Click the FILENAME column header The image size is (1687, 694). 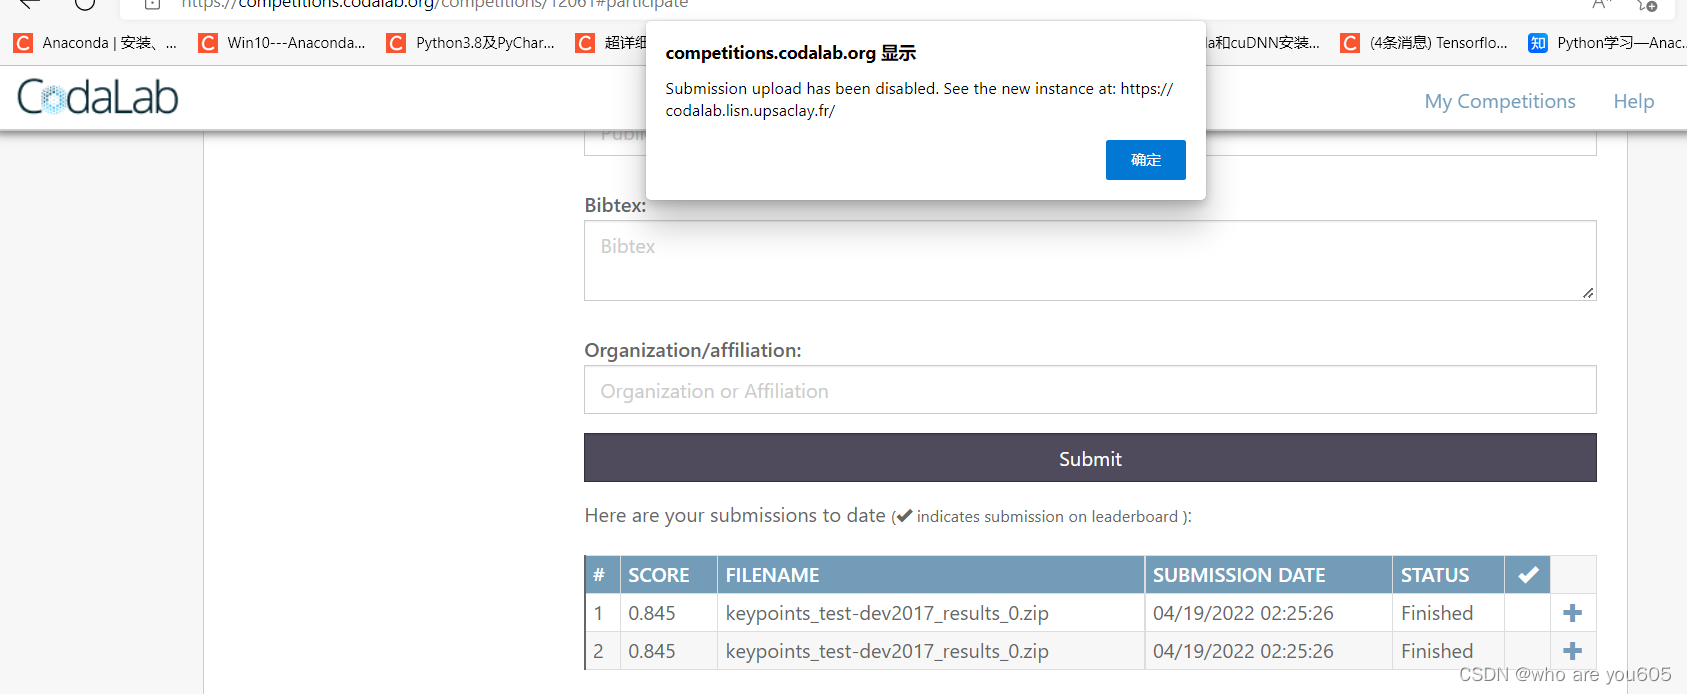(x=772, y=575)
